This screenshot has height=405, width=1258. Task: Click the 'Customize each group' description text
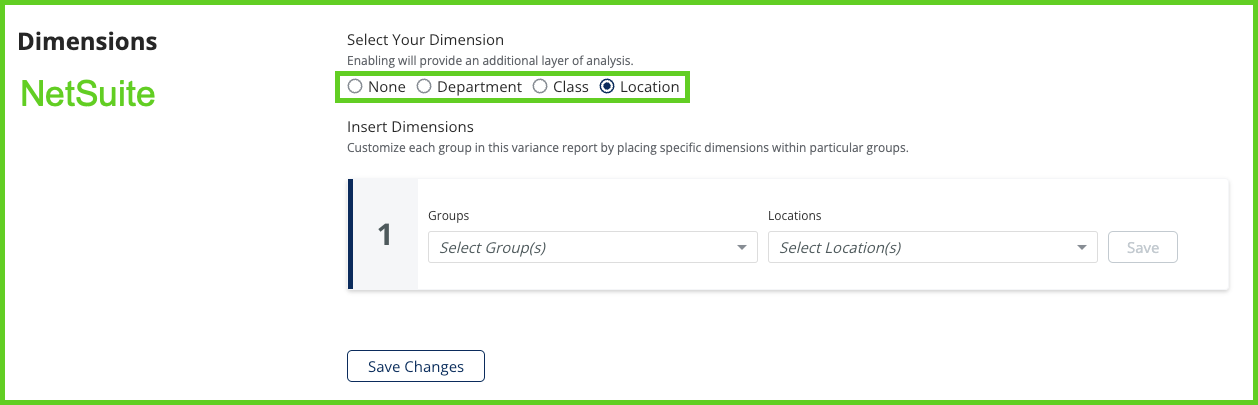pos(627,148)
